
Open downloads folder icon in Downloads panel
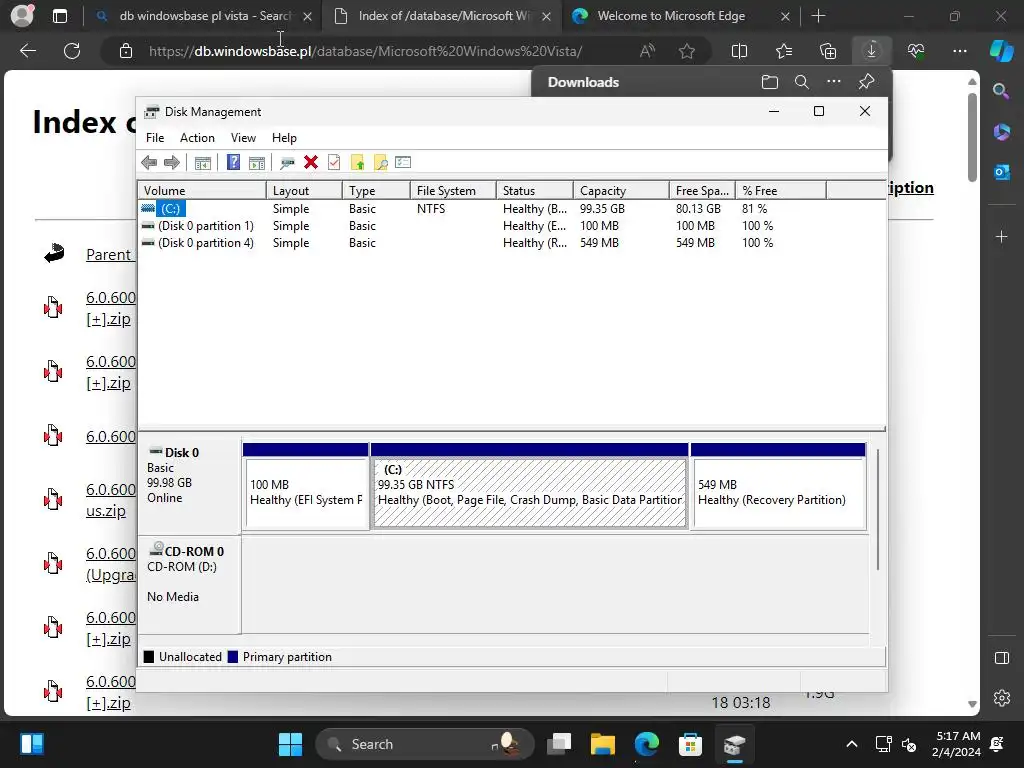coord(770,82)
